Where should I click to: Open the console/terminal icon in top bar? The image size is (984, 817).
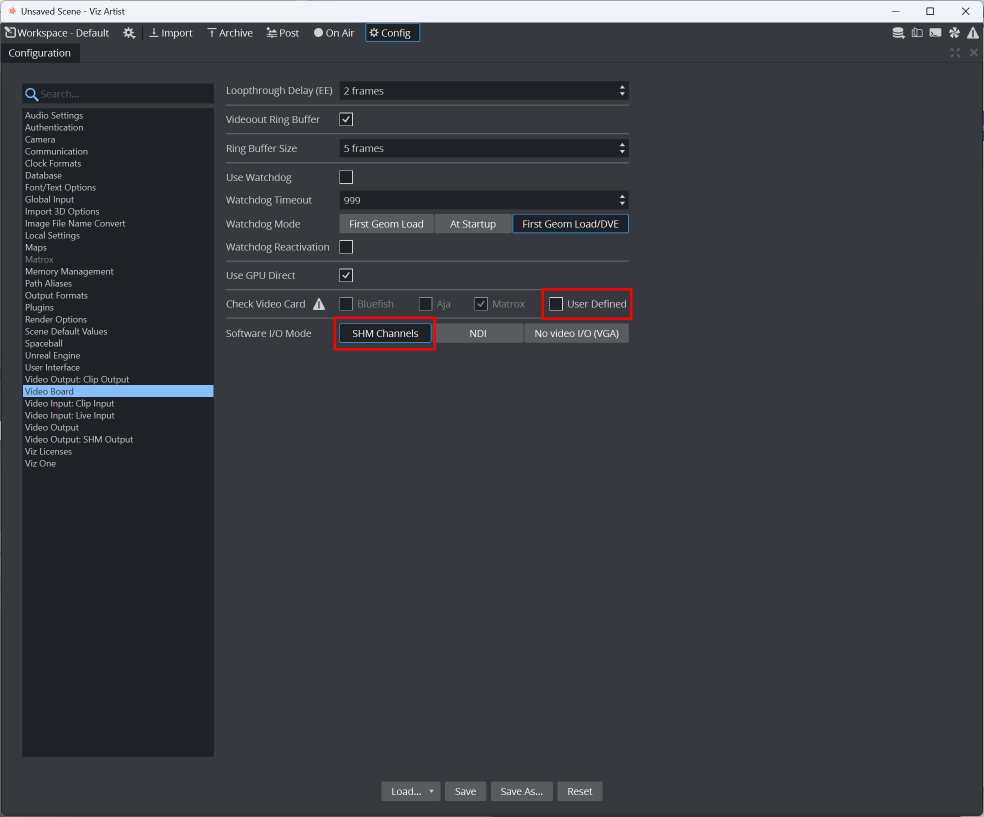pos(935,33)
